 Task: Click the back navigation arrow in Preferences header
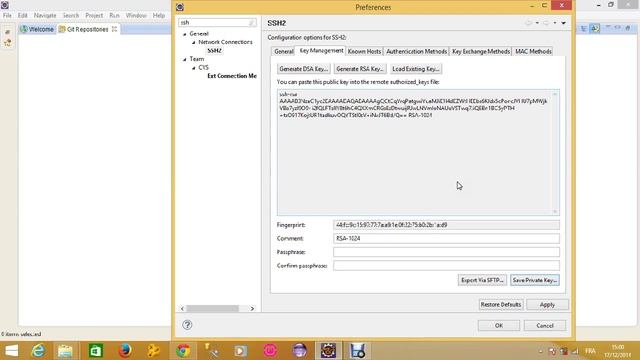point(529,23)
